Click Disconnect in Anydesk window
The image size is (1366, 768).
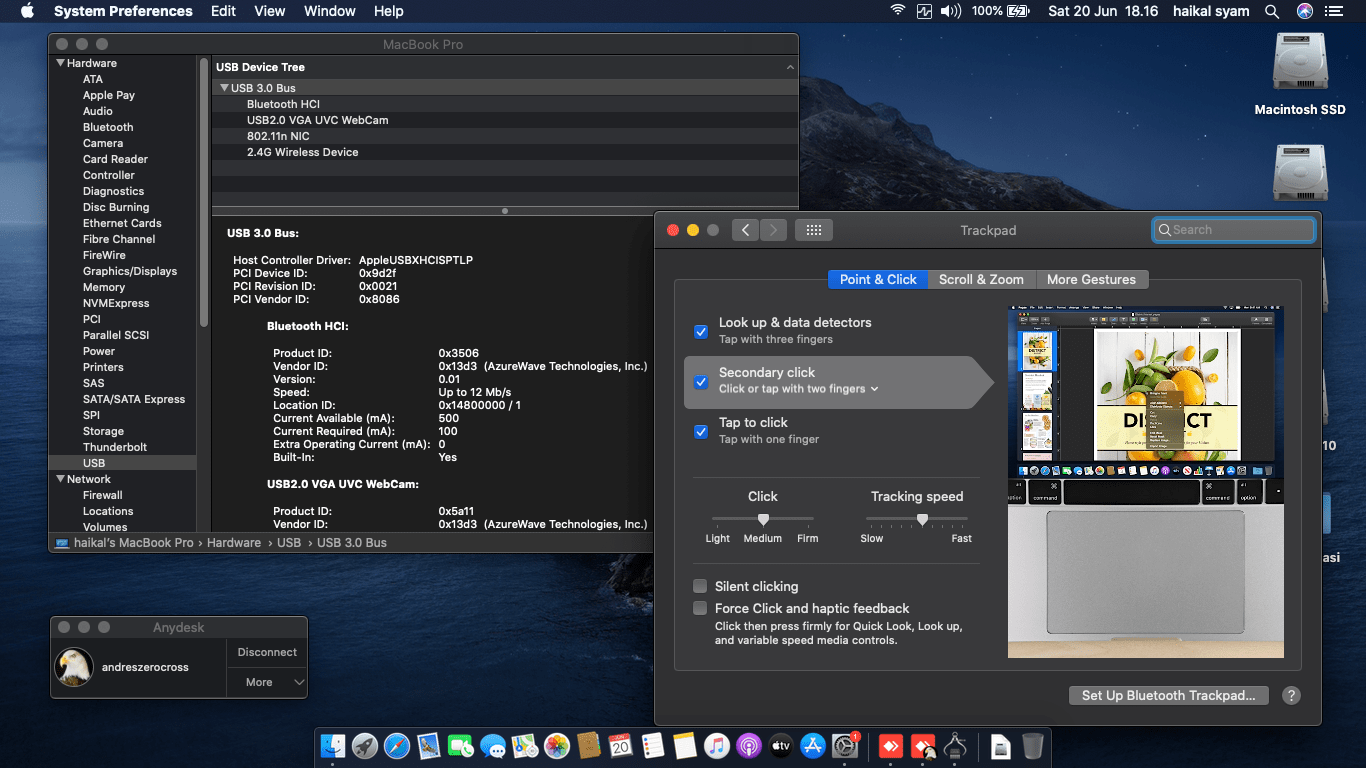tap(267, 652)
